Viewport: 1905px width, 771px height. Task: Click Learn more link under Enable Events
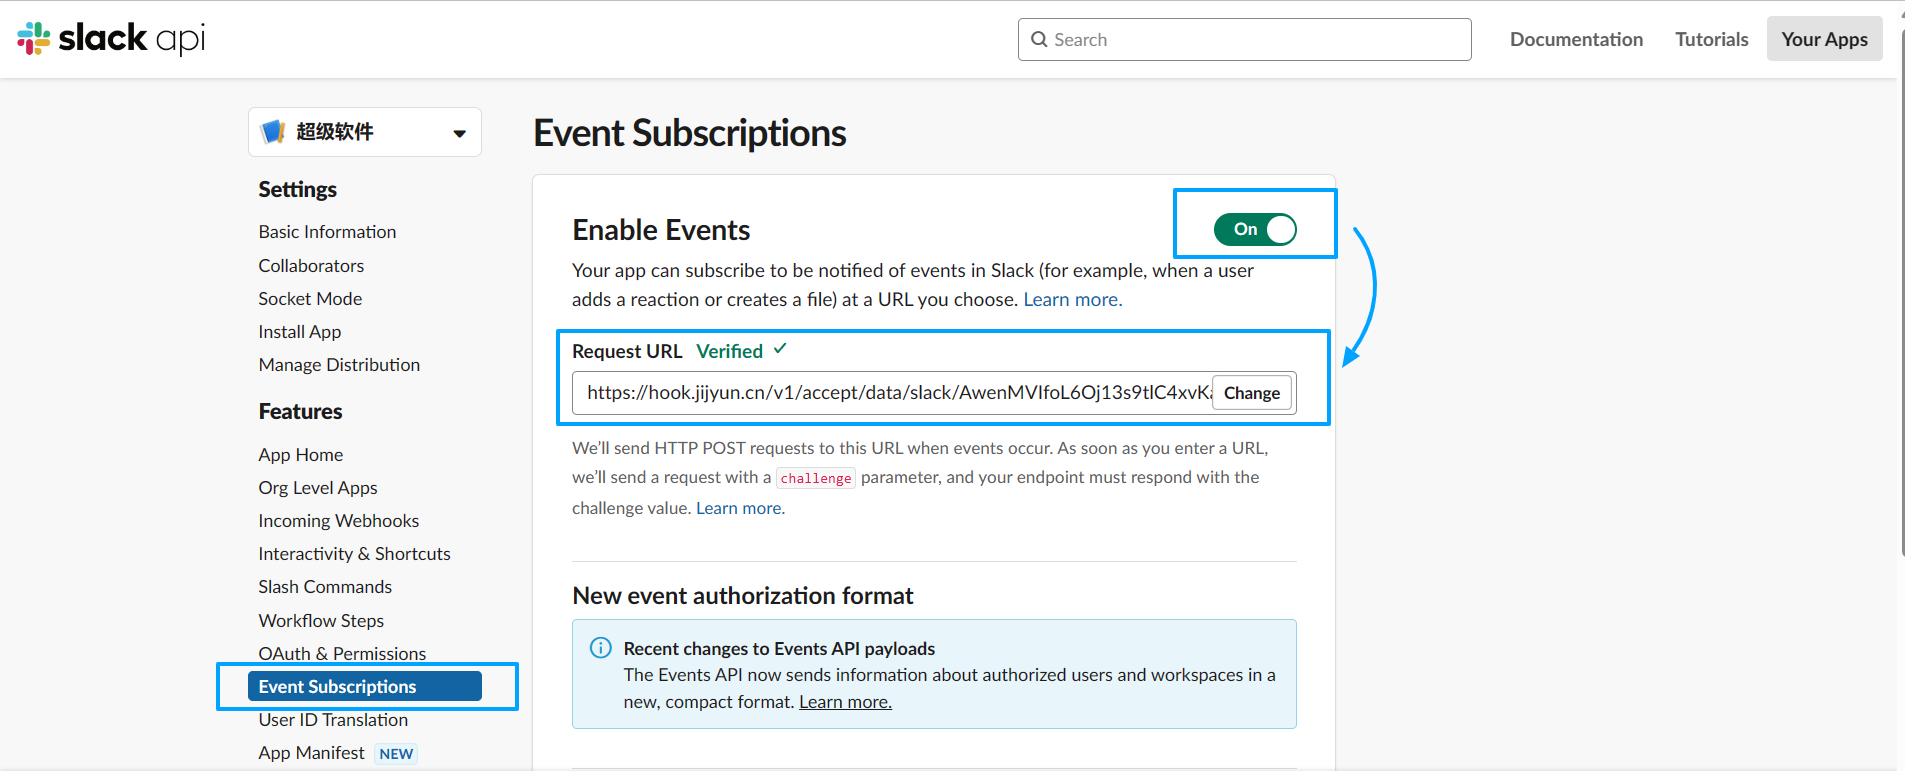pos(1072,300)
